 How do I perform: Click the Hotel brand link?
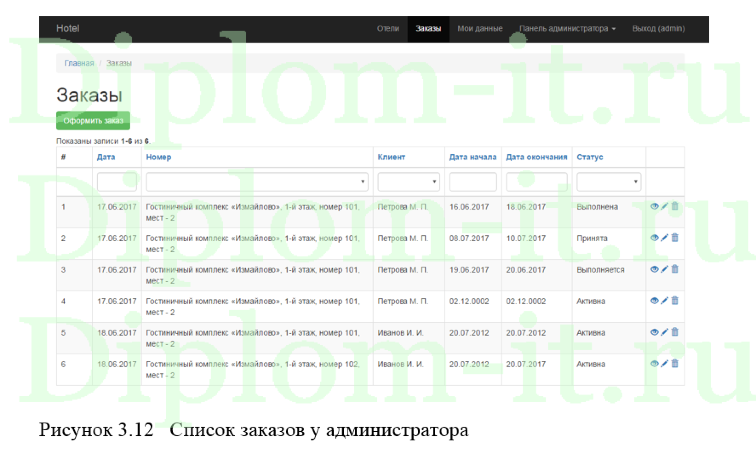[68, 28]
